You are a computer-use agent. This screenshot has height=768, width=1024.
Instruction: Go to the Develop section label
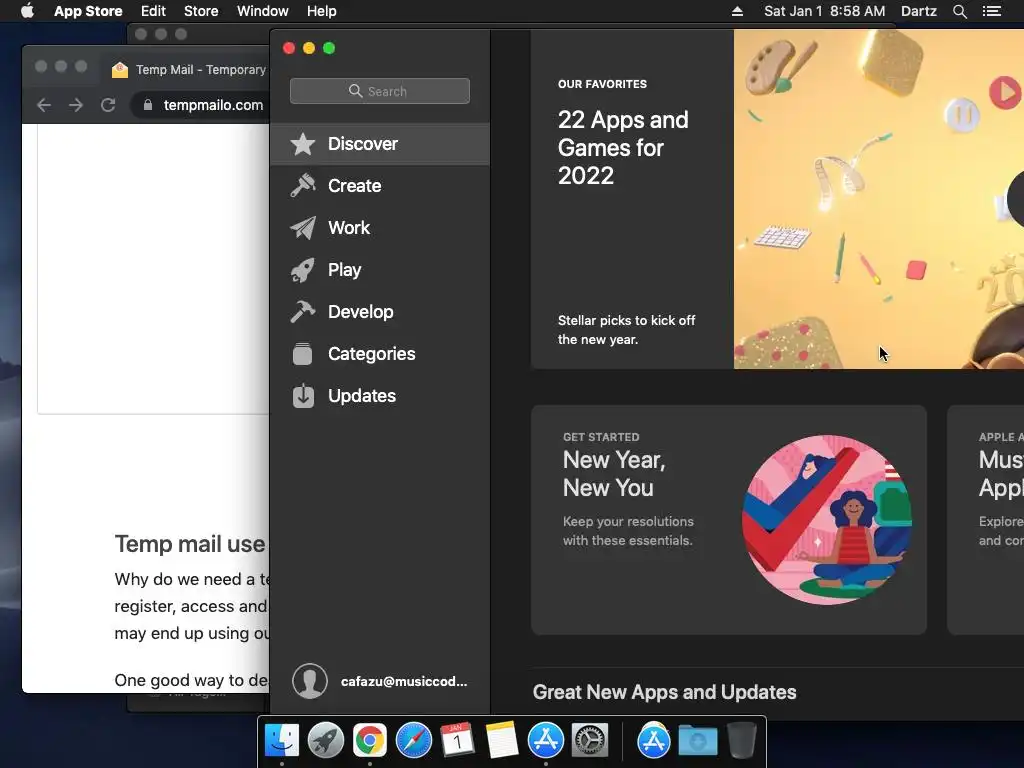[360, 312]
